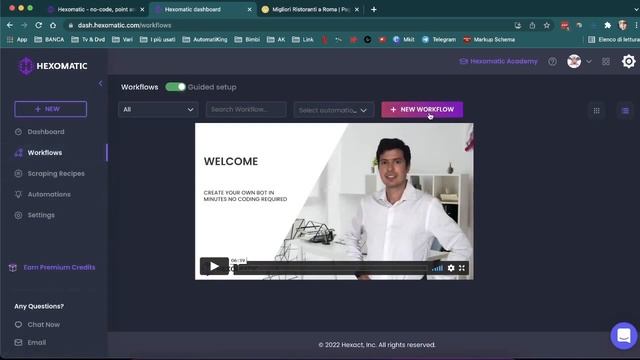Go back in browser history

10,25
